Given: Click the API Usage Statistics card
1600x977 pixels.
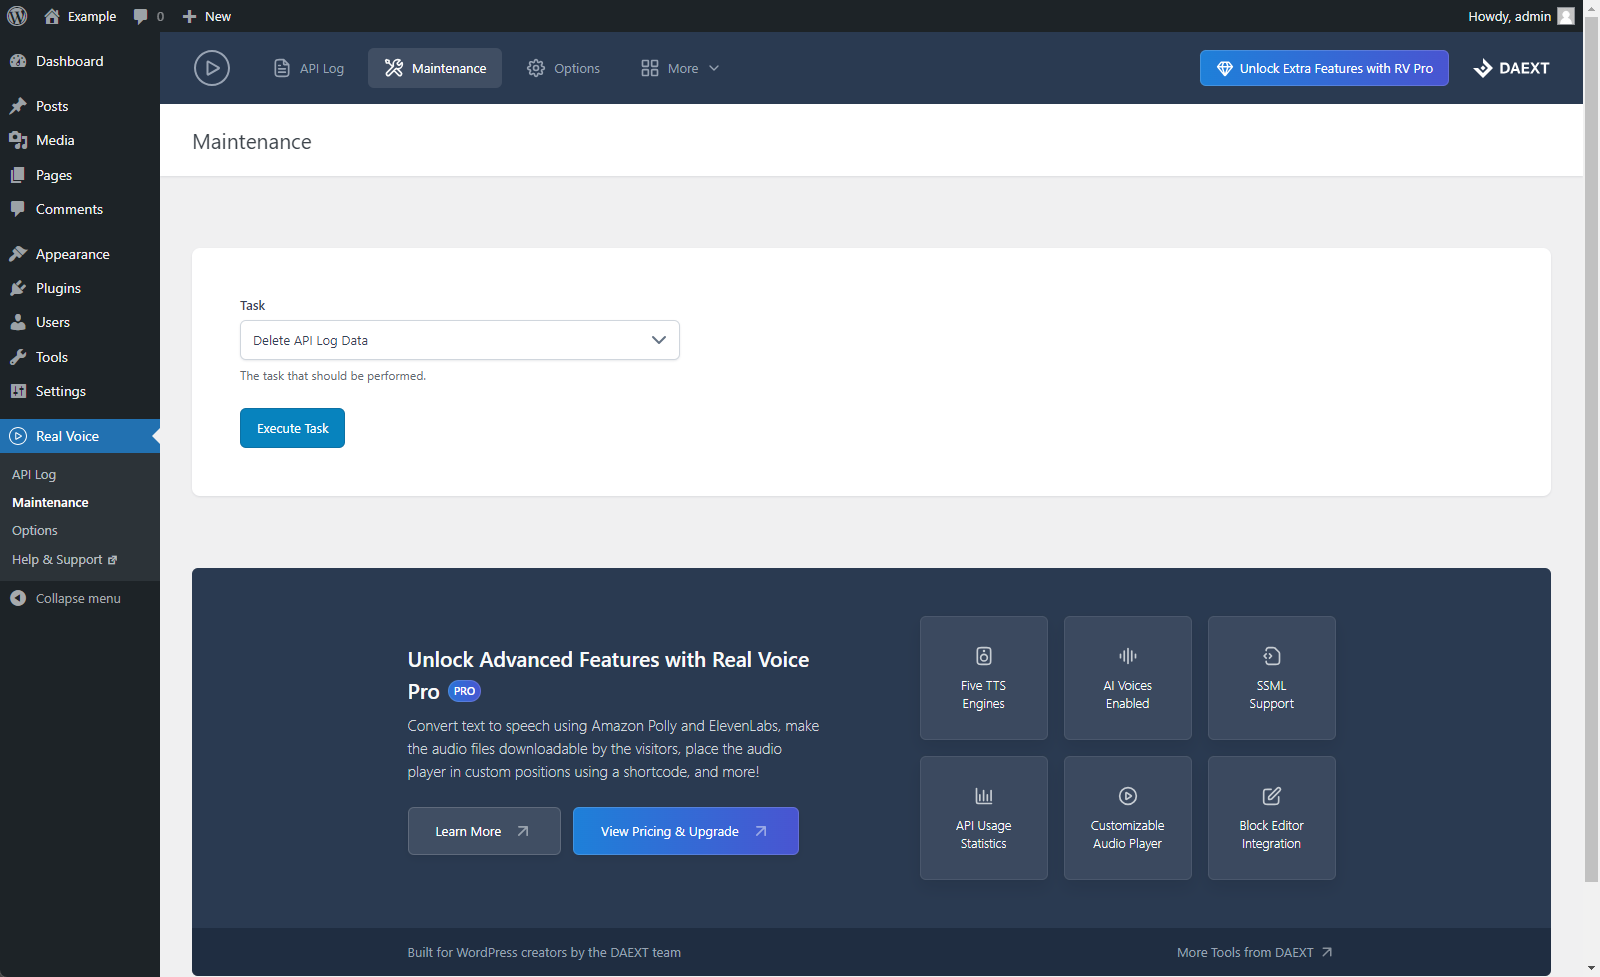Looking at the screenshot, I should click(x=984, y=818).
